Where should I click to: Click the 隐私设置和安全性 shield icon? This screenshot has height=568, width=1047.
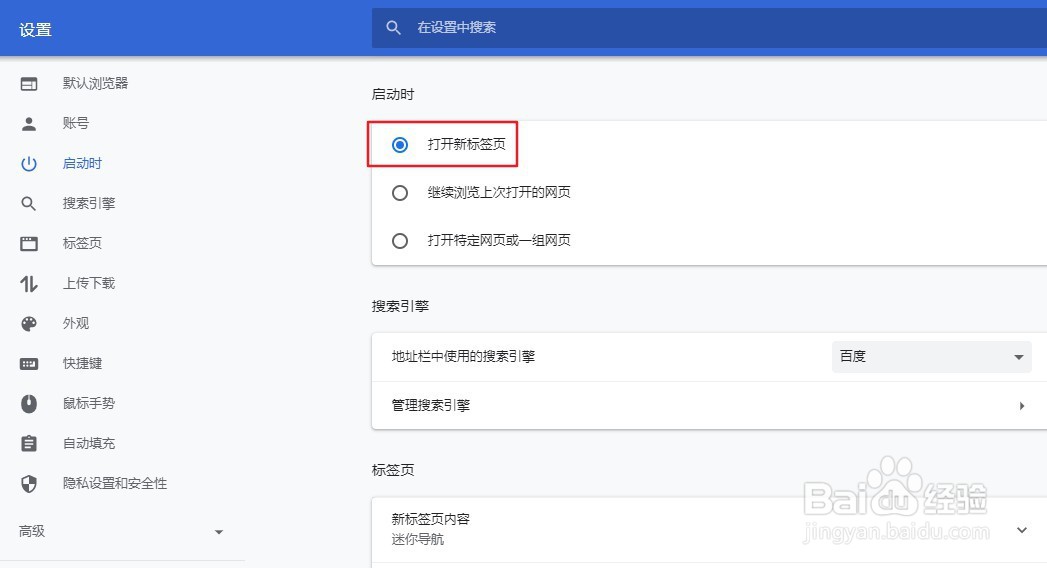coord(29,484)
